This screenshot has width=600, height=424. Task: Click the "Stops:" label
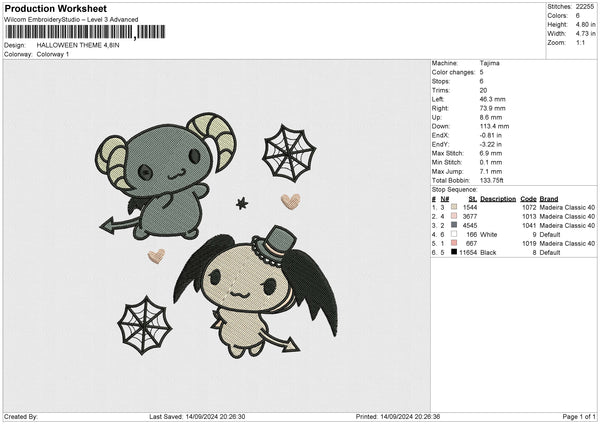point(440,81)
